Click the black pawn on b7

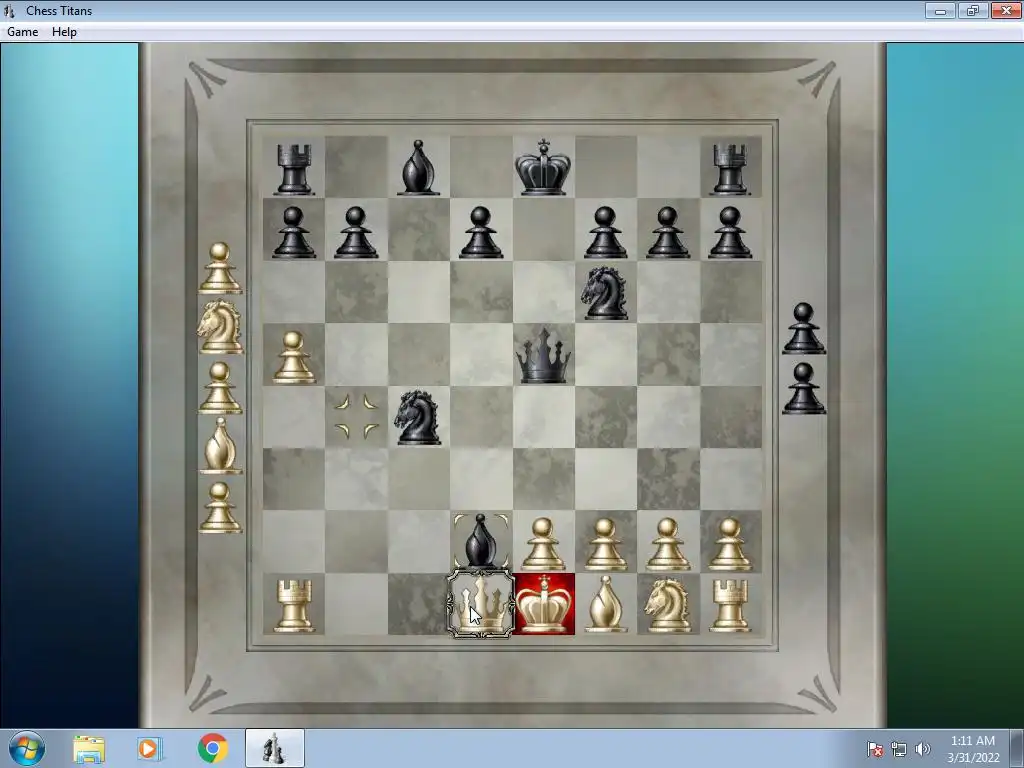pyautogui.click(x=356, y=232)
